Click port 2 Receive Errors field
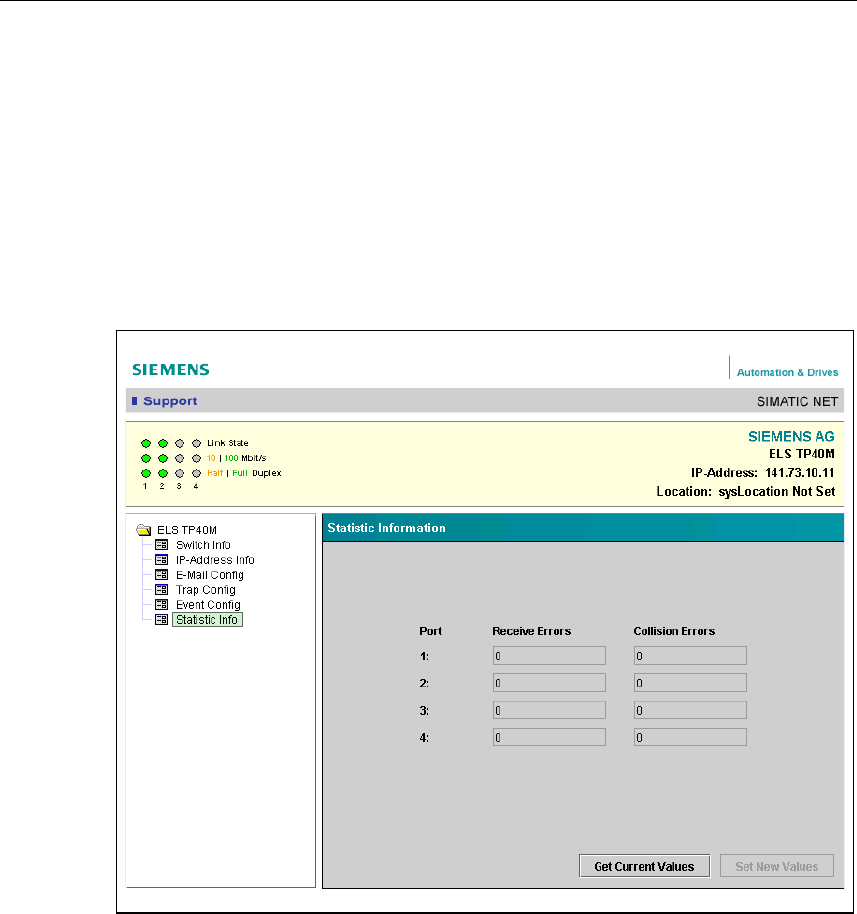857x914 pixels. click(549, 683)
